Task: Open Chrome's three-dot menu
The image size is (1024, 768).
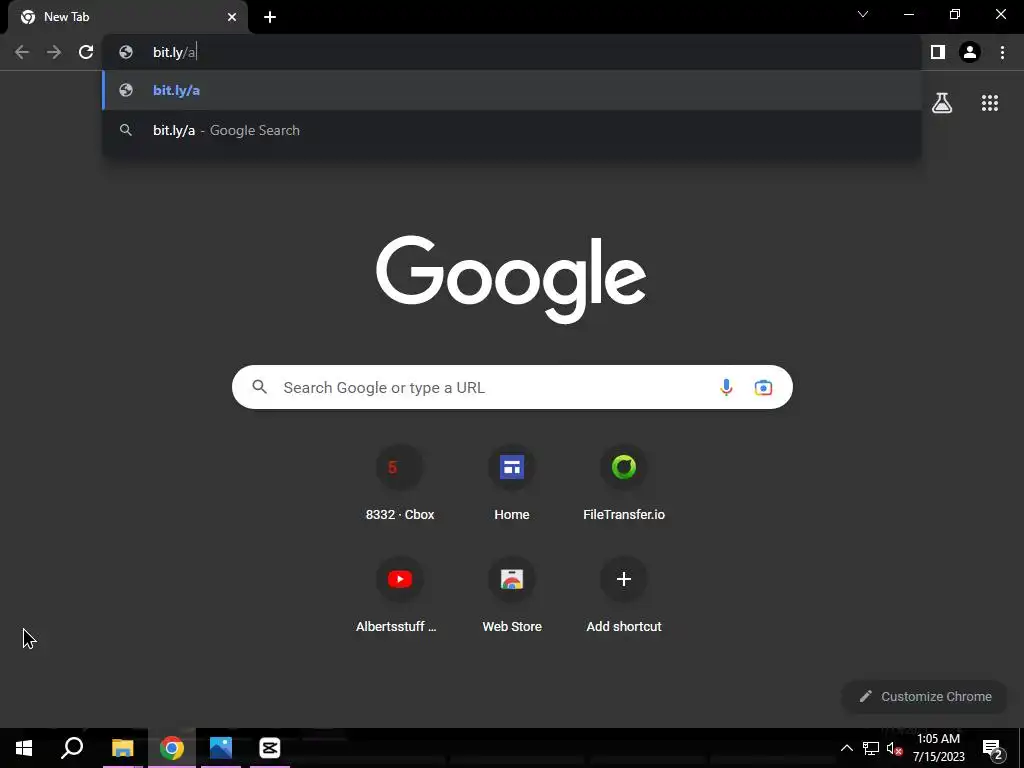Action: (x=1002, y=52)
